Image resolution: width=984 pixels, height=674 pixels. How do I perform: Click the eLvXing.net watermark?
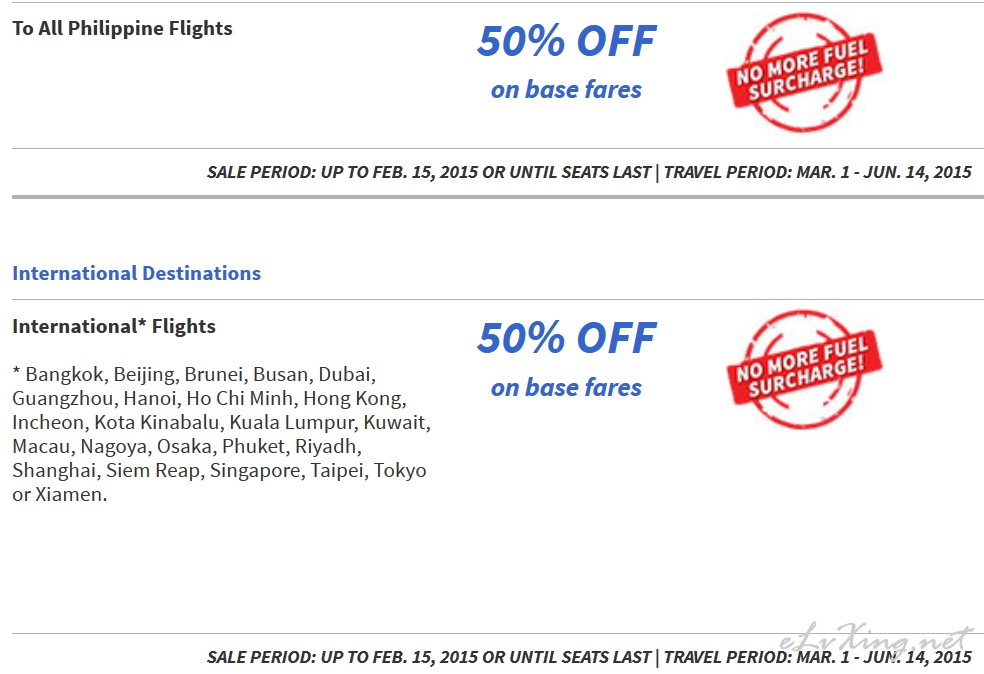877,639
